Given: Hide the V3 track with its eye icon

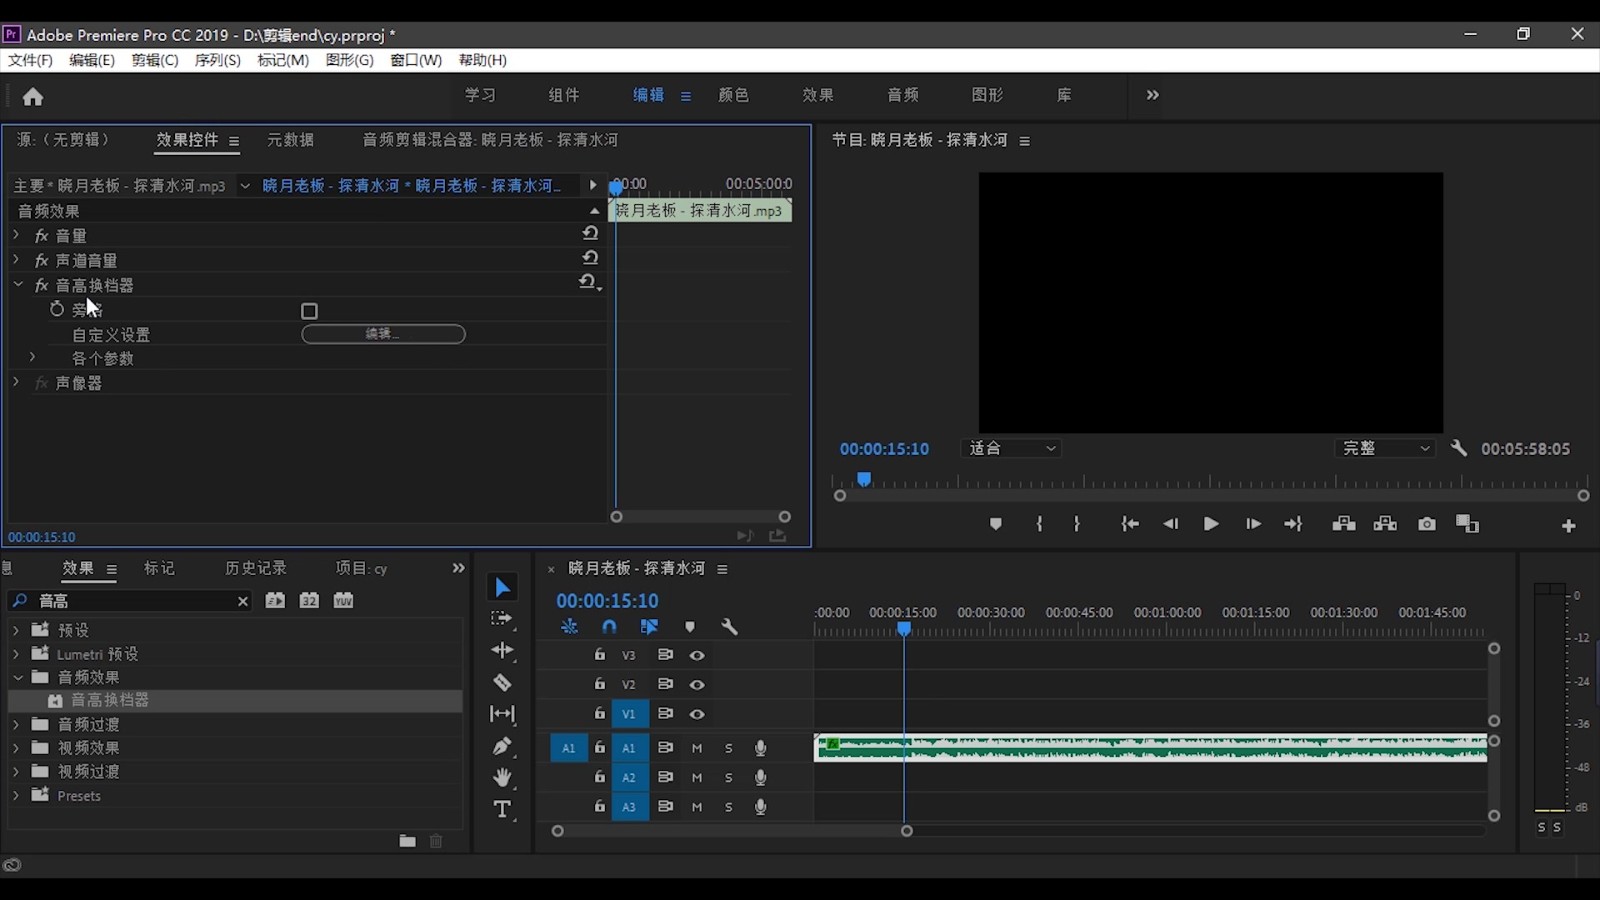Looking at the screenshot, I should tap(697, 656).
